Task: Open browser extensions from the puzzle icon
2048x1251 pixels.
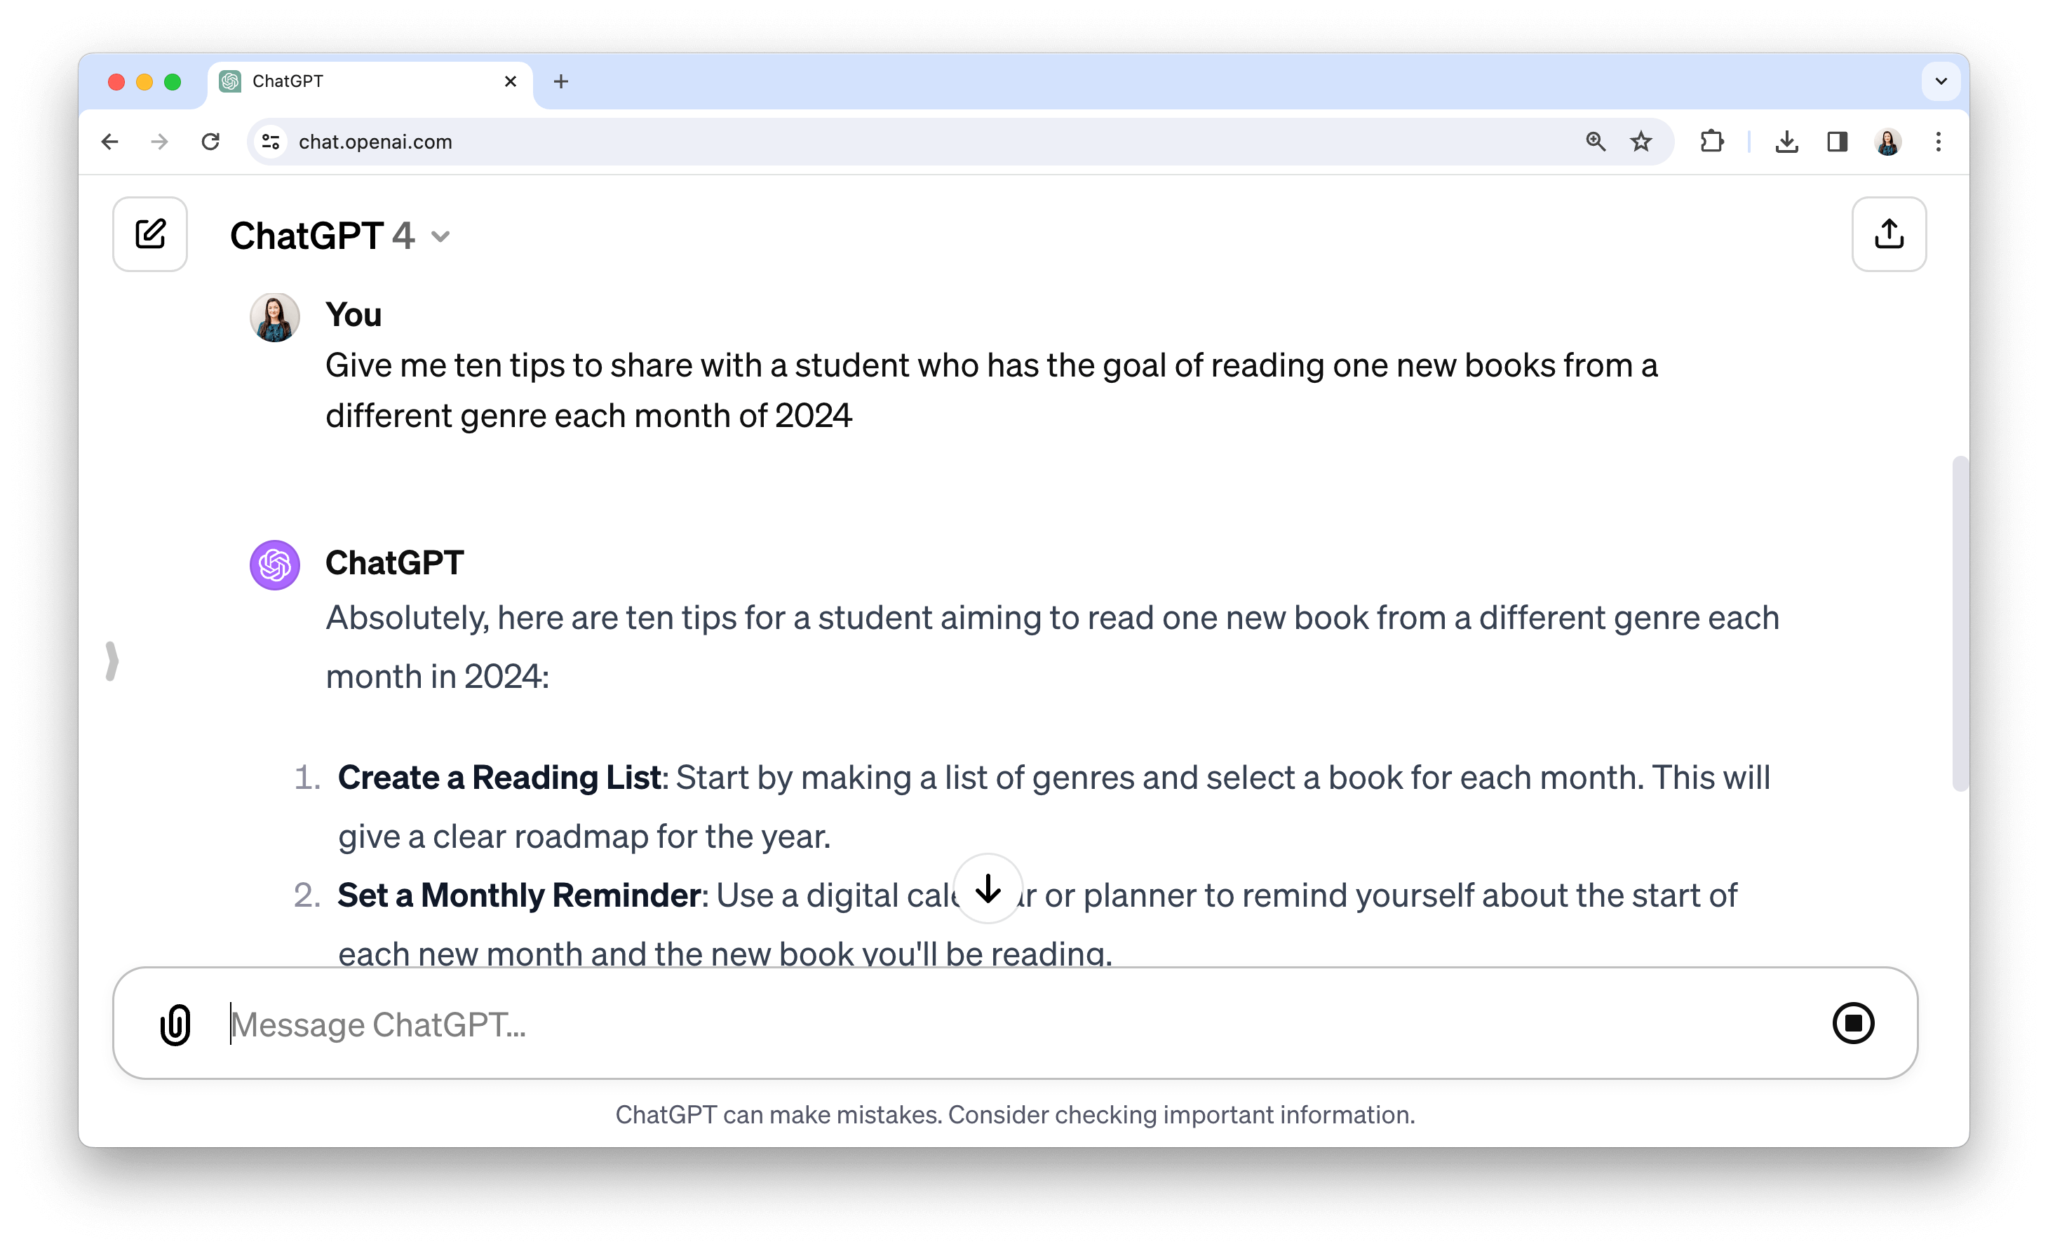Action: tap(1712, 141)
